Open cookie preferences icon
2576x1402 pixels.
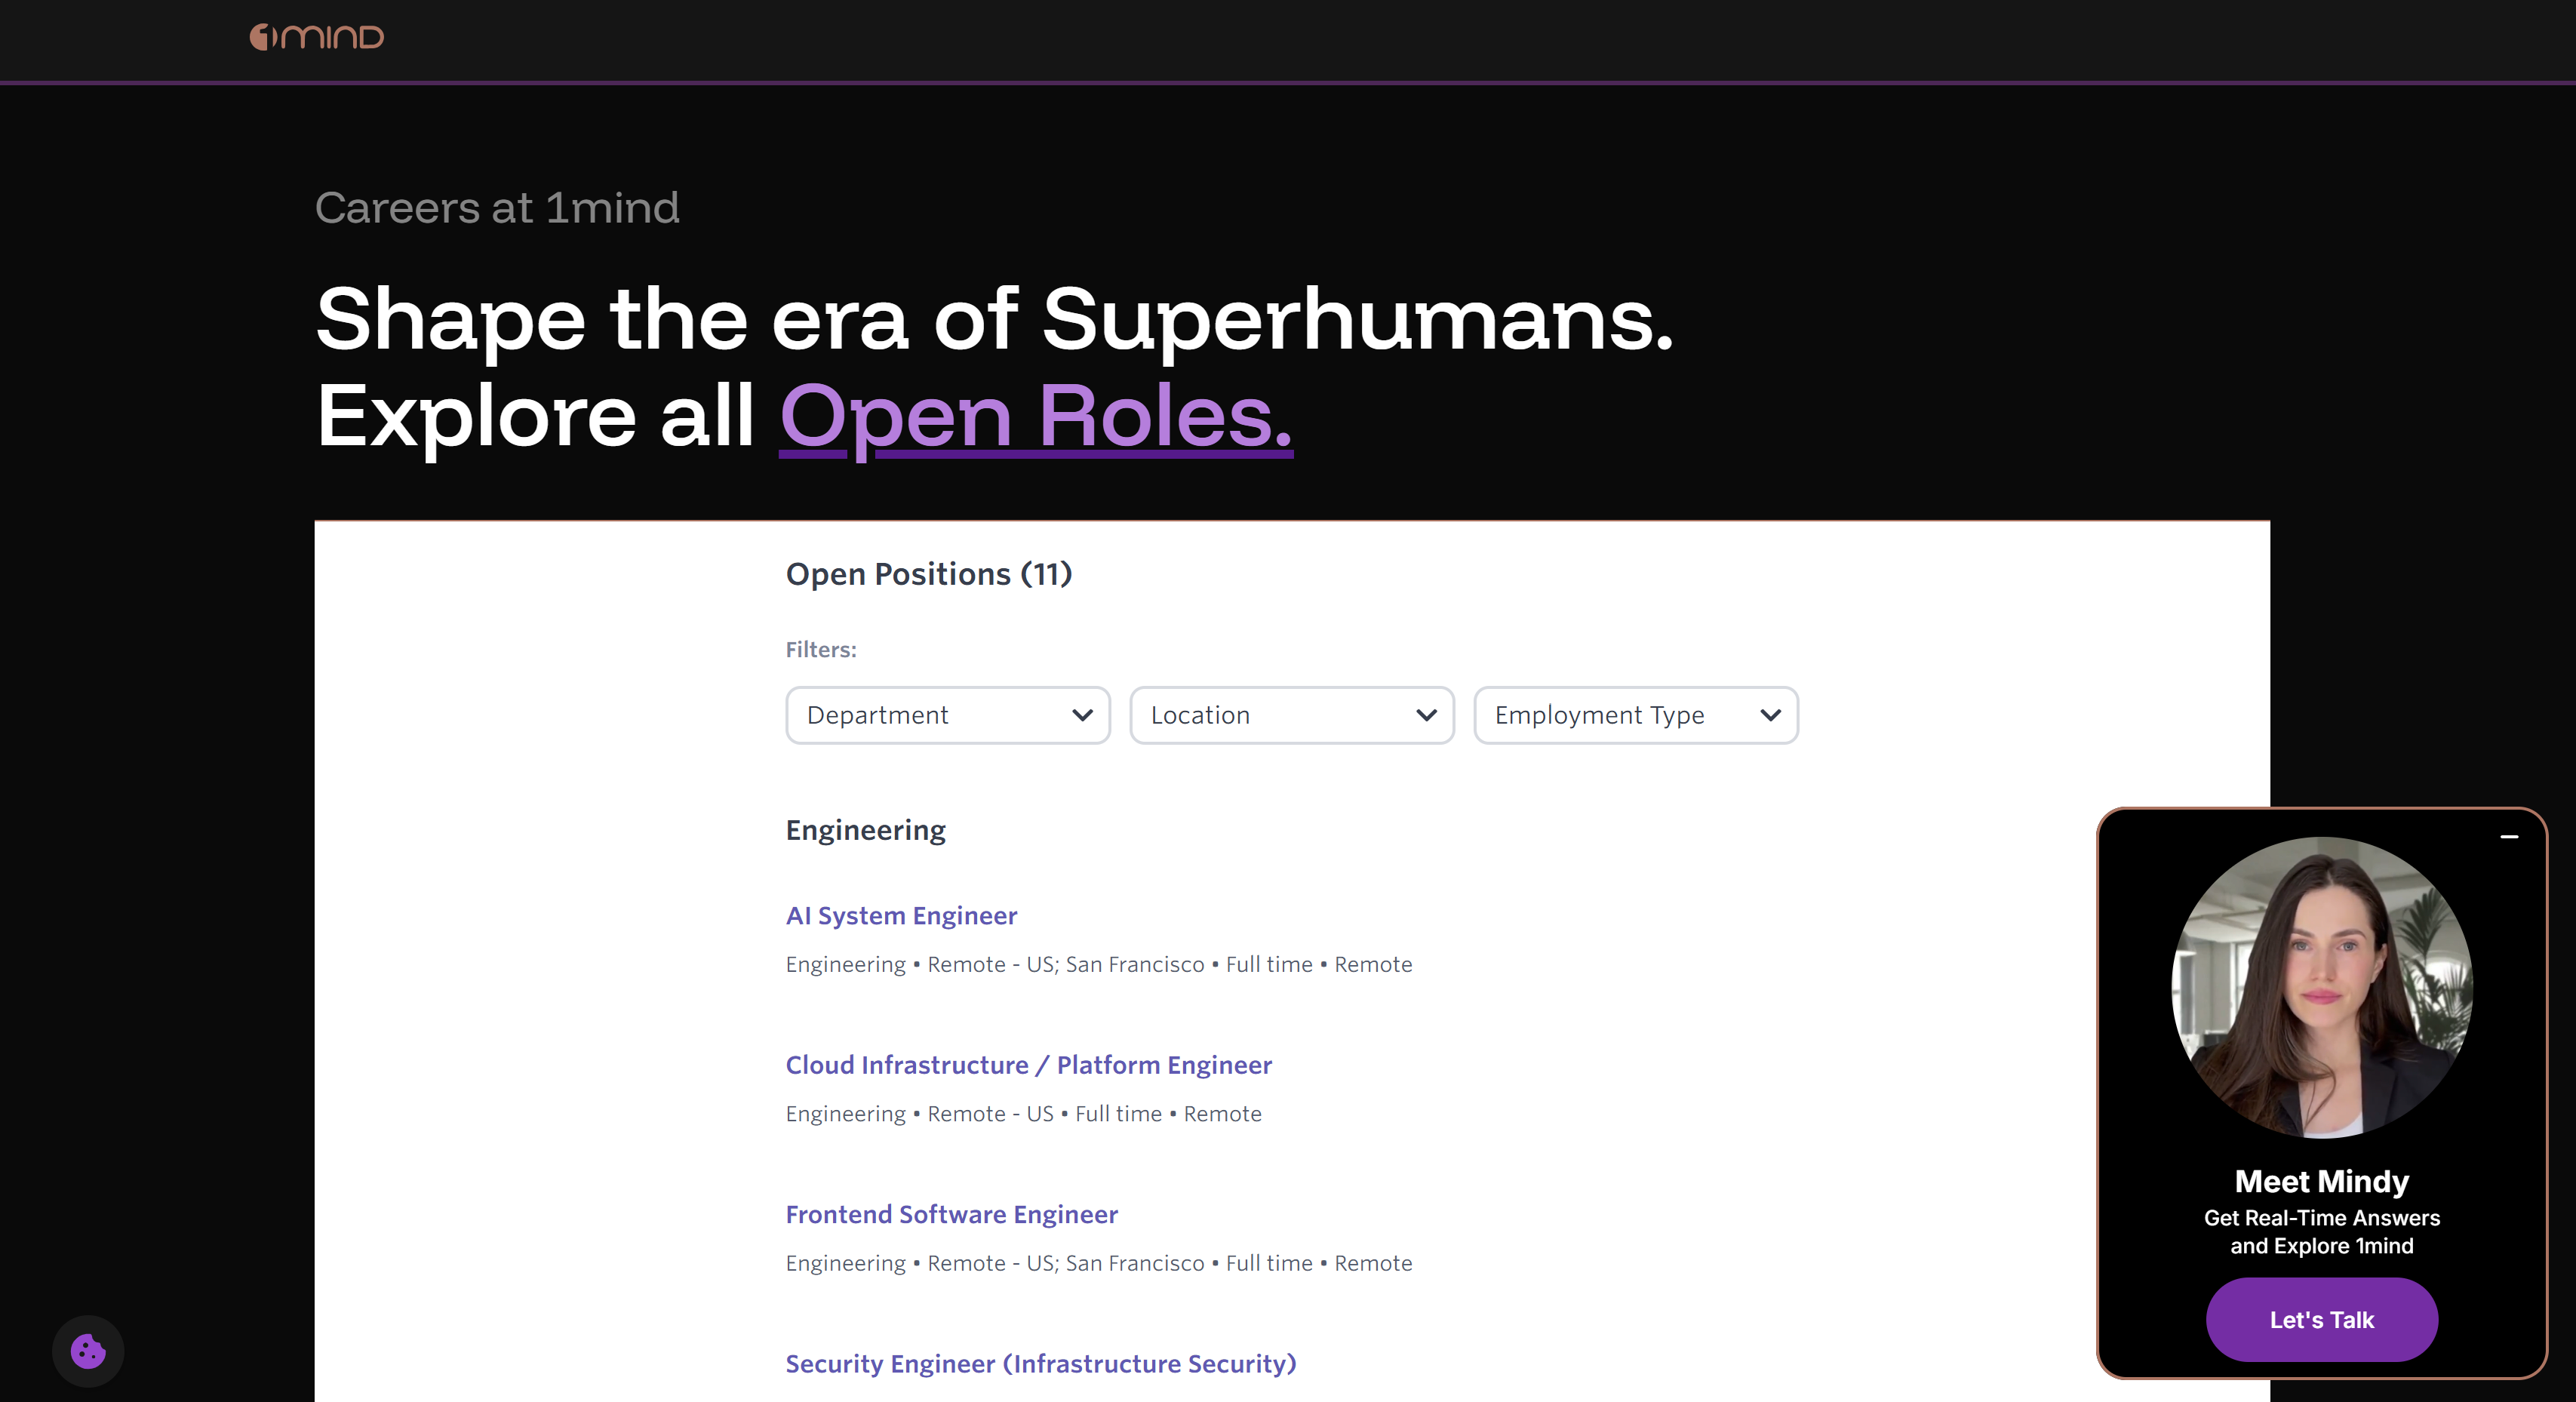(x=88, y=1351)
